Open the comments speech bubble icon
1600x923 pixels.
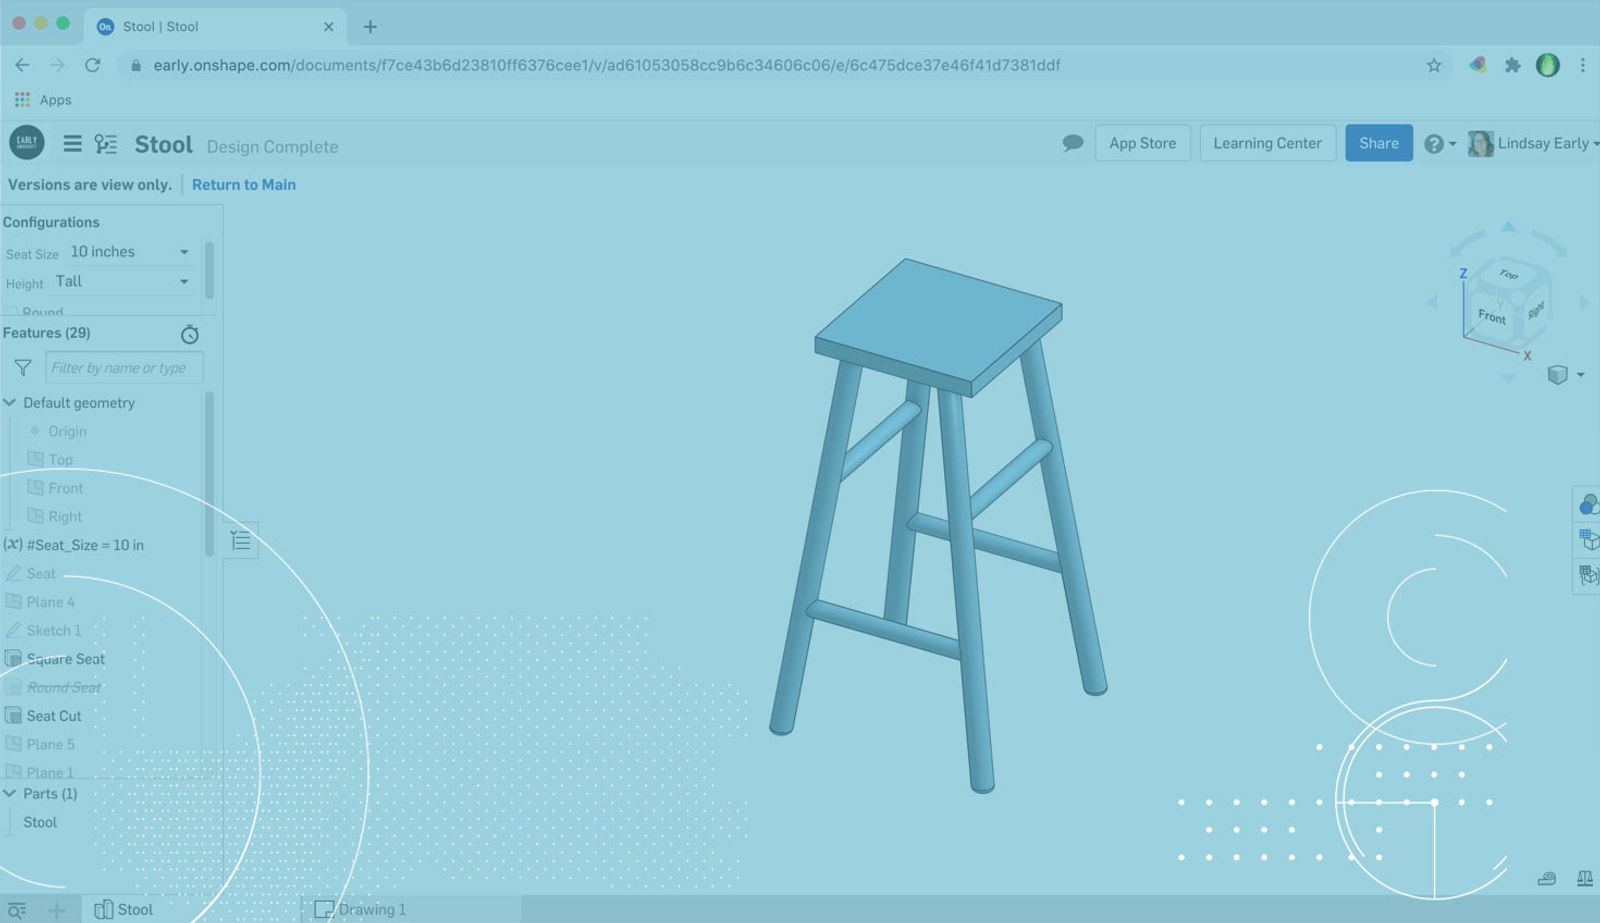(x=1072, y=143)
